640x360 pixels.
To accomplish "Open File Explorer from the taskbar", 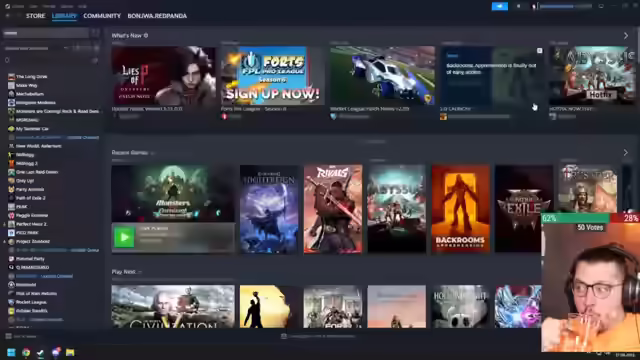I will (70, 352).
